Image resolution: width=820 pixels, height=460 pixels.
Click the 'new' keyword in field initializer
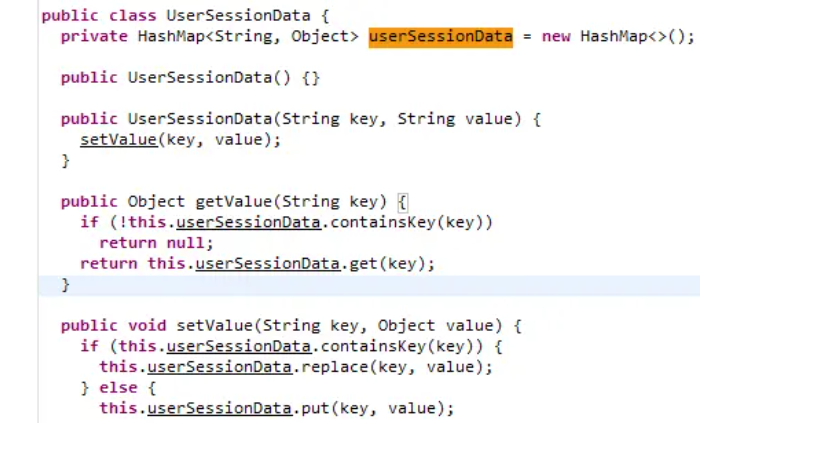click(556, 37)
